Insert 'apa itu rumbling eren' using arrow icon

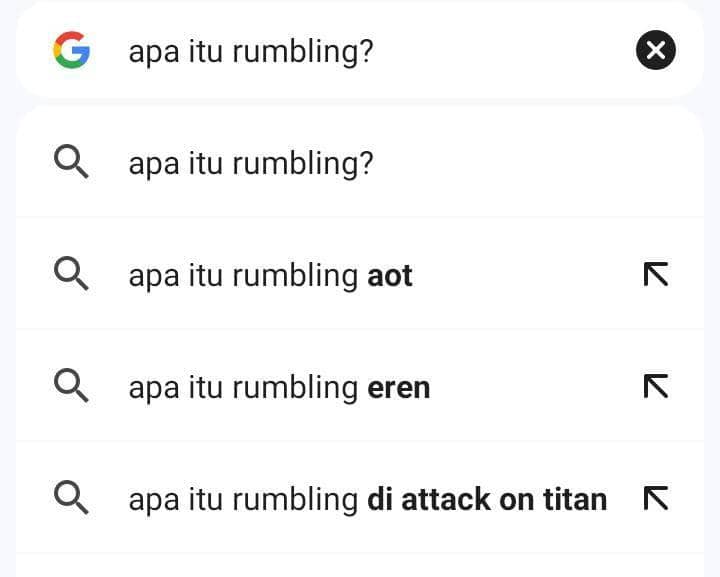(x=656, y=386)
